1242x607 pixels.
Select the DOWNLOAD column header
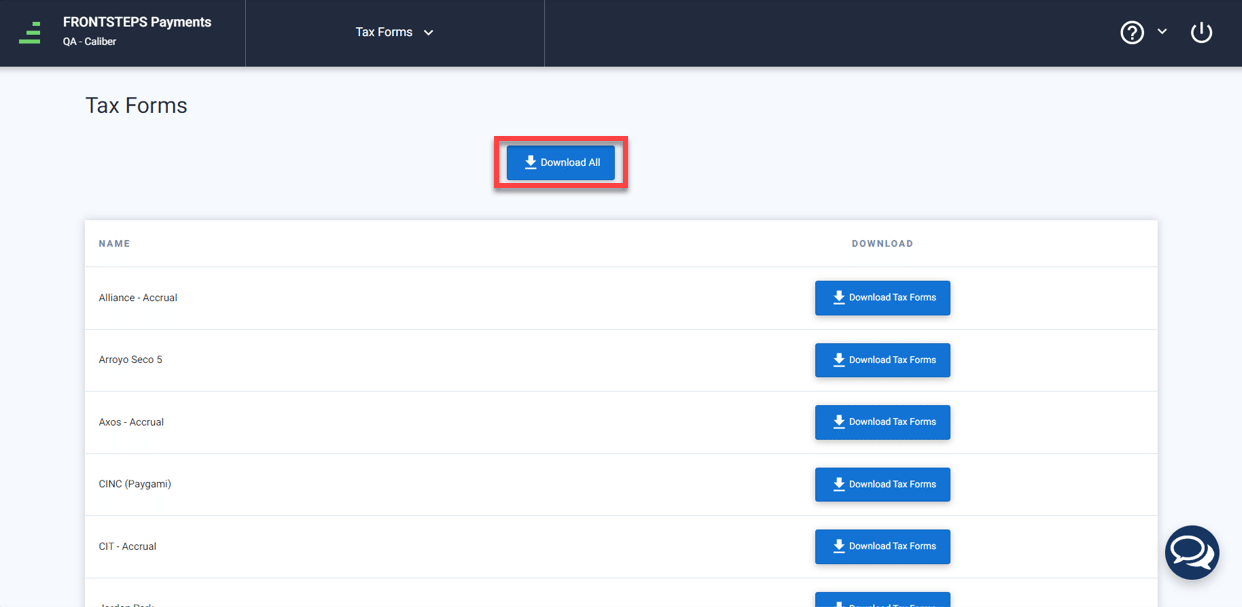pos(882,244)
